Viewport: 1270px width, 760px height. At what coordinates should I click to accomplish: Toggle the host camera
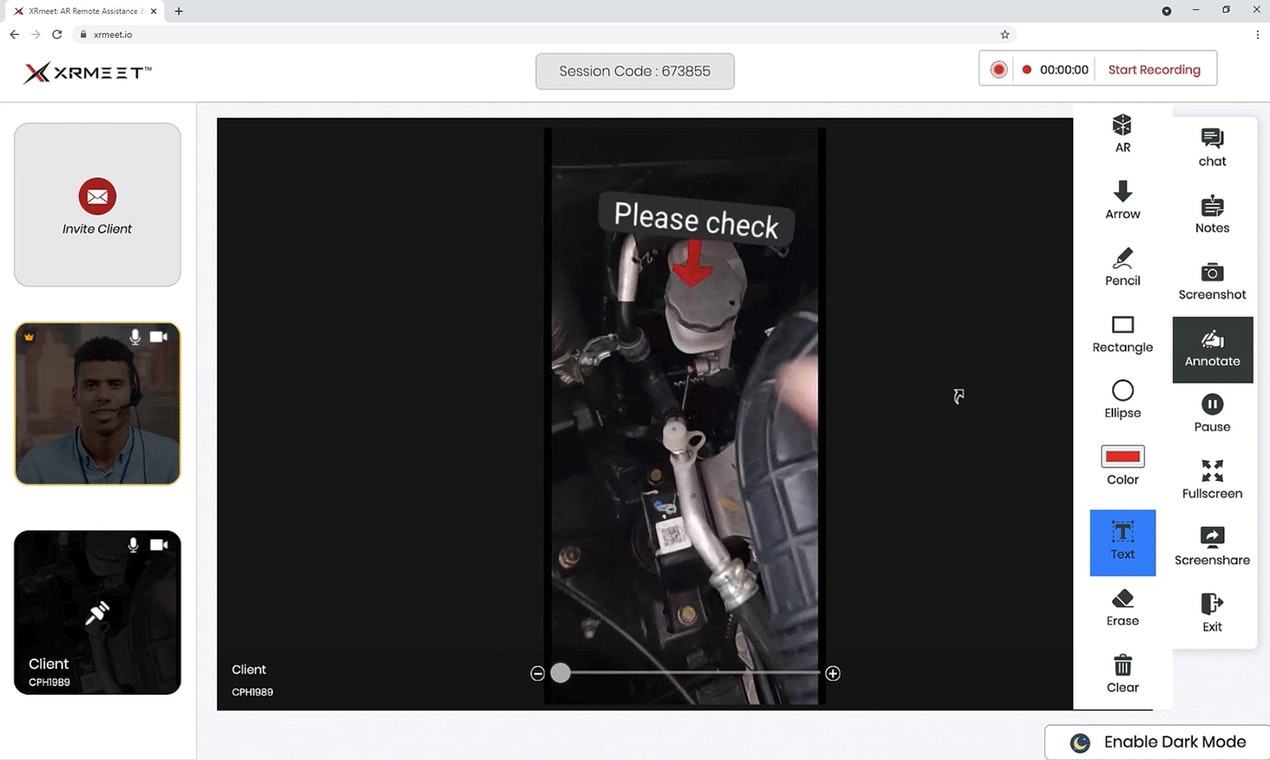(x=158, y=337)
